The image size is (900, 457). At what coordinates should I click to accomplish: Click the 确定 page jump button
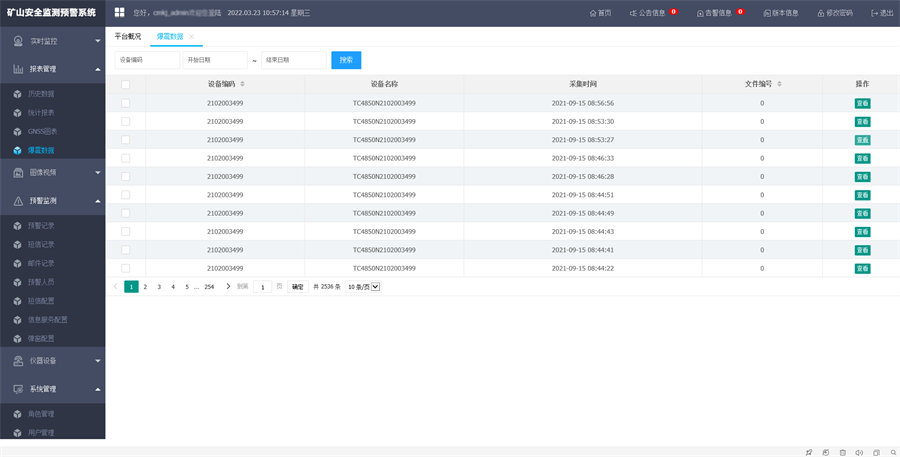pos(298,286)
